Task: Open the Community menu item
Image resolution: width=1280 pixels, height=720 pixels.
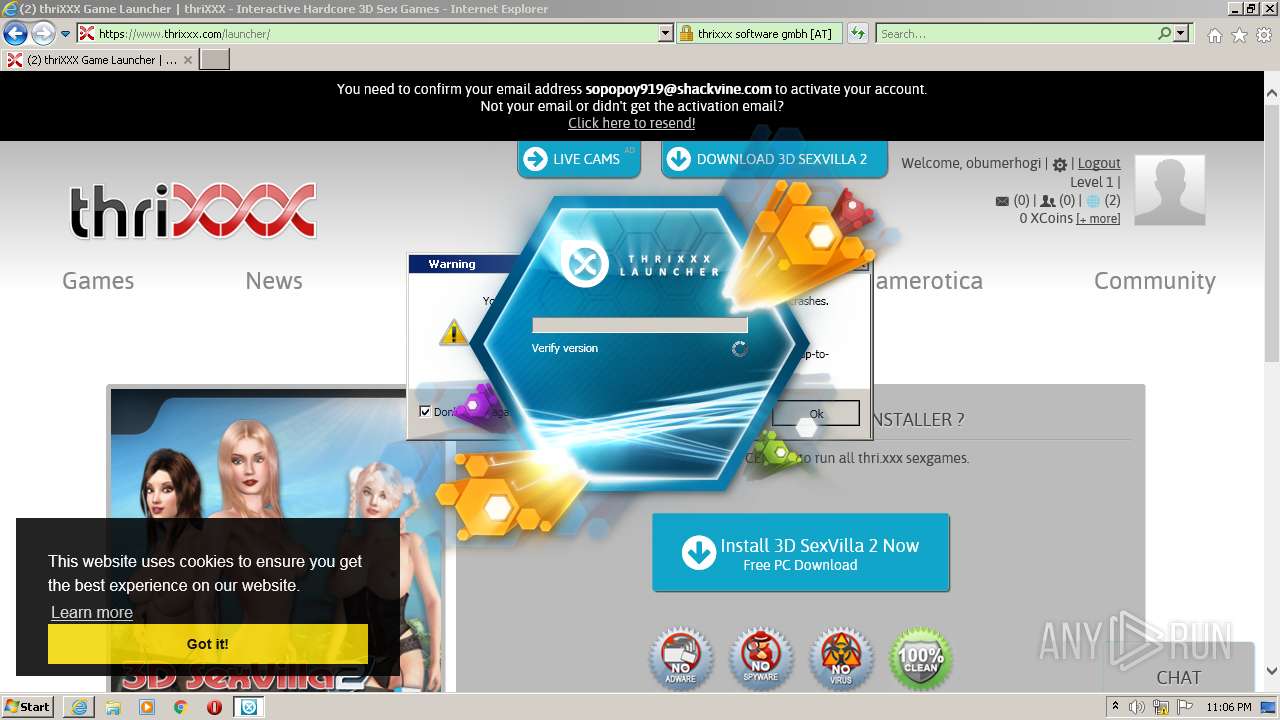Action: 1155,281
